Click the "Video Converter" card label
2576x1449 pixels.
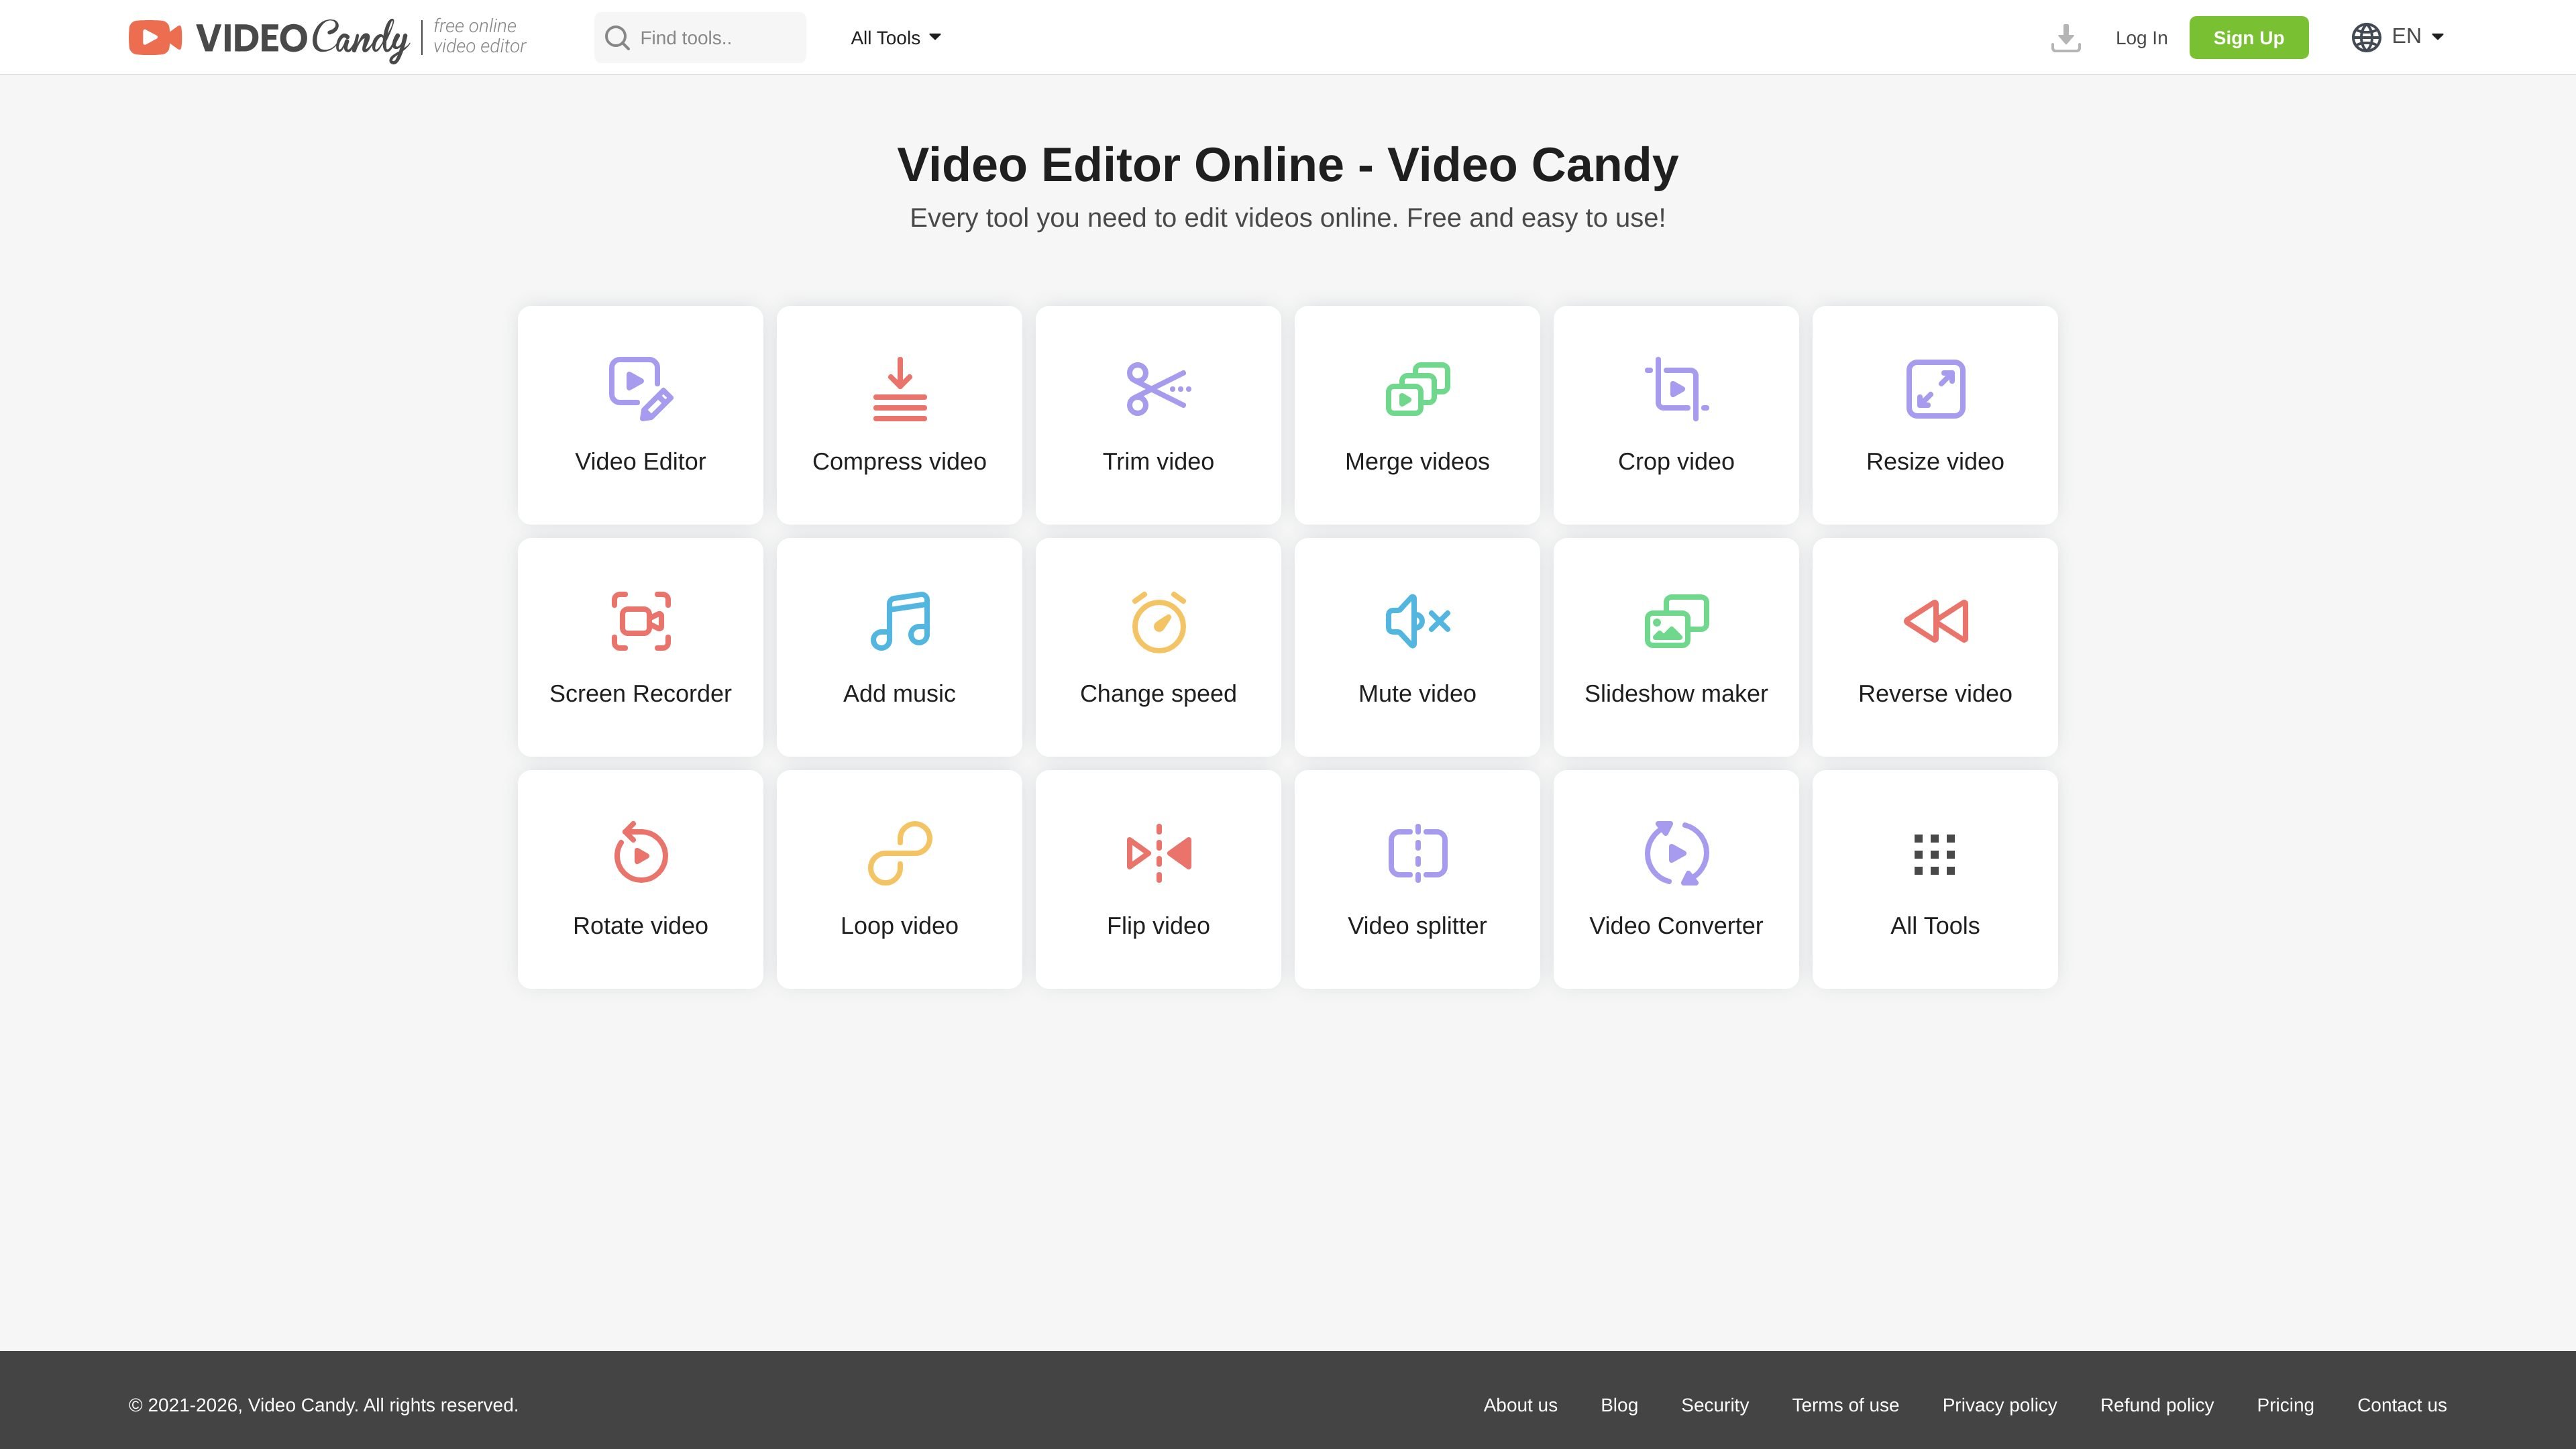(1676, 926)
